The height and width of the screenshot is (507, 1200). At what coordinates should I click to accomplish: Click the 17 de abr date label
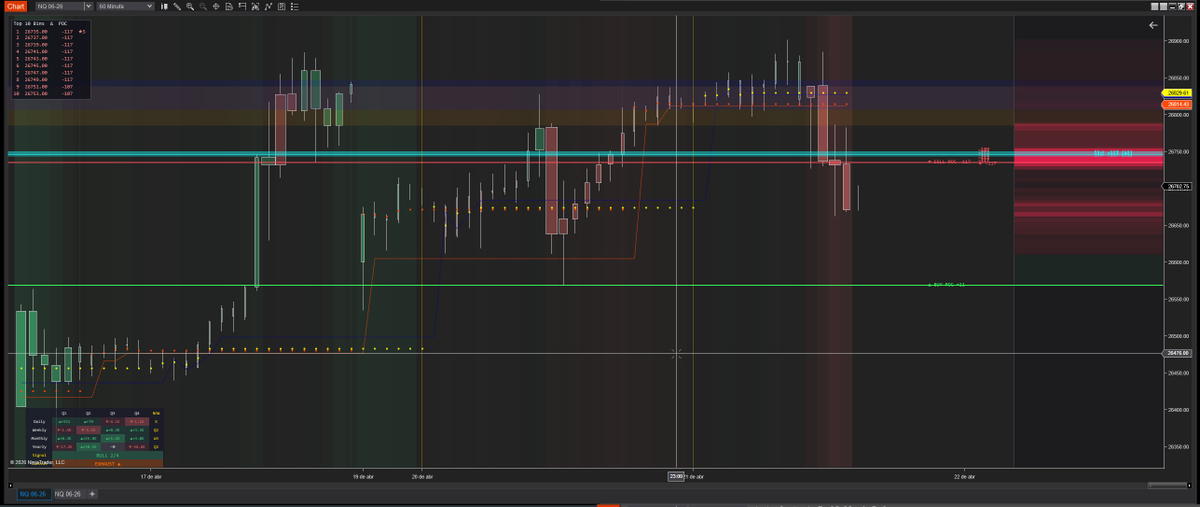point(151,477)
